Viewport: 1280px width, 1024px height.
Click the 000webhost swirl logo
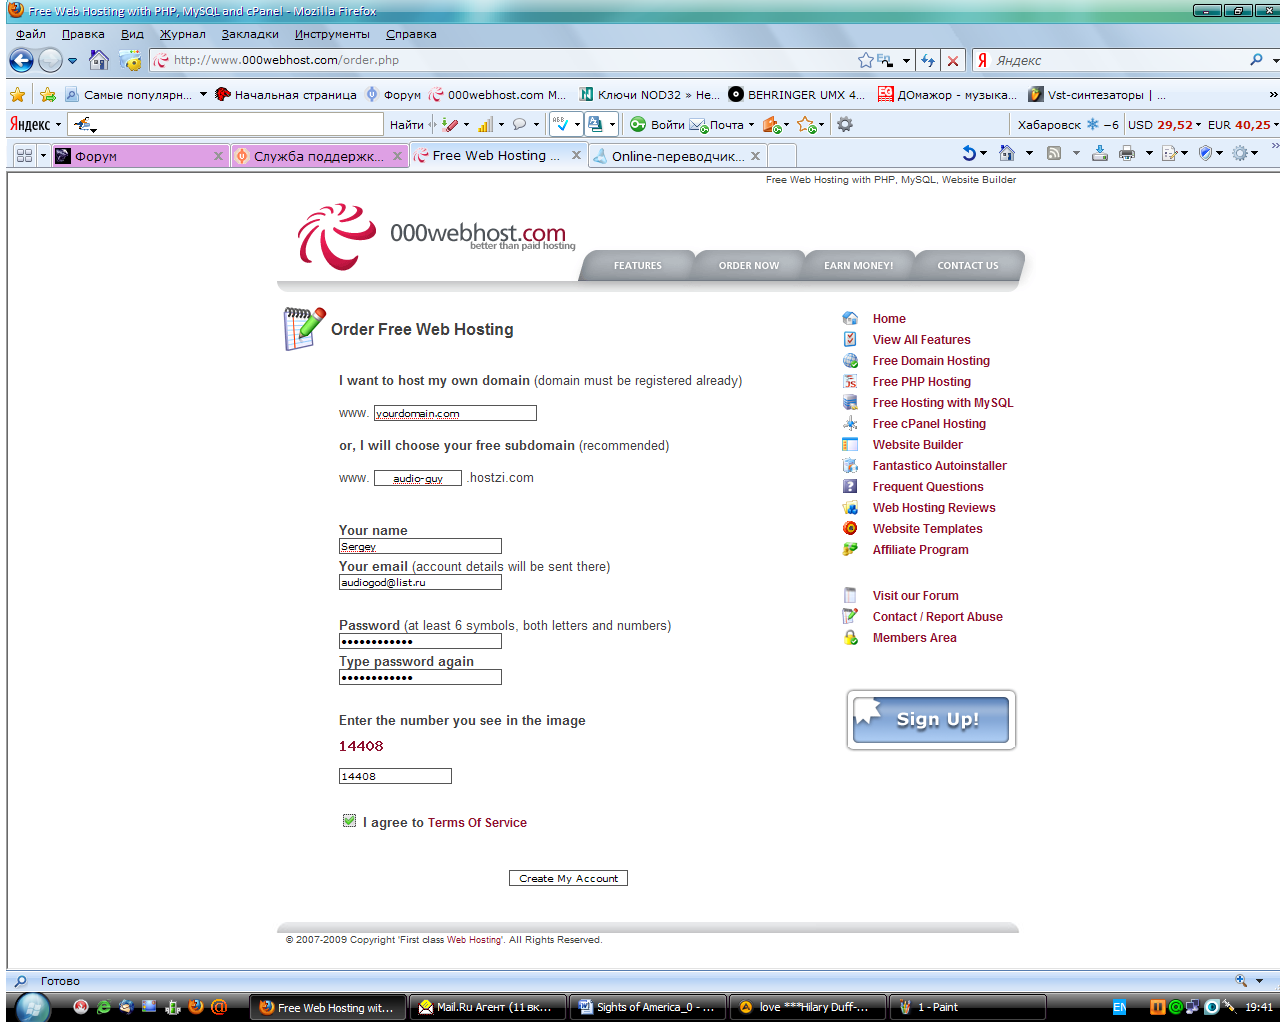[x=336, y=237]
